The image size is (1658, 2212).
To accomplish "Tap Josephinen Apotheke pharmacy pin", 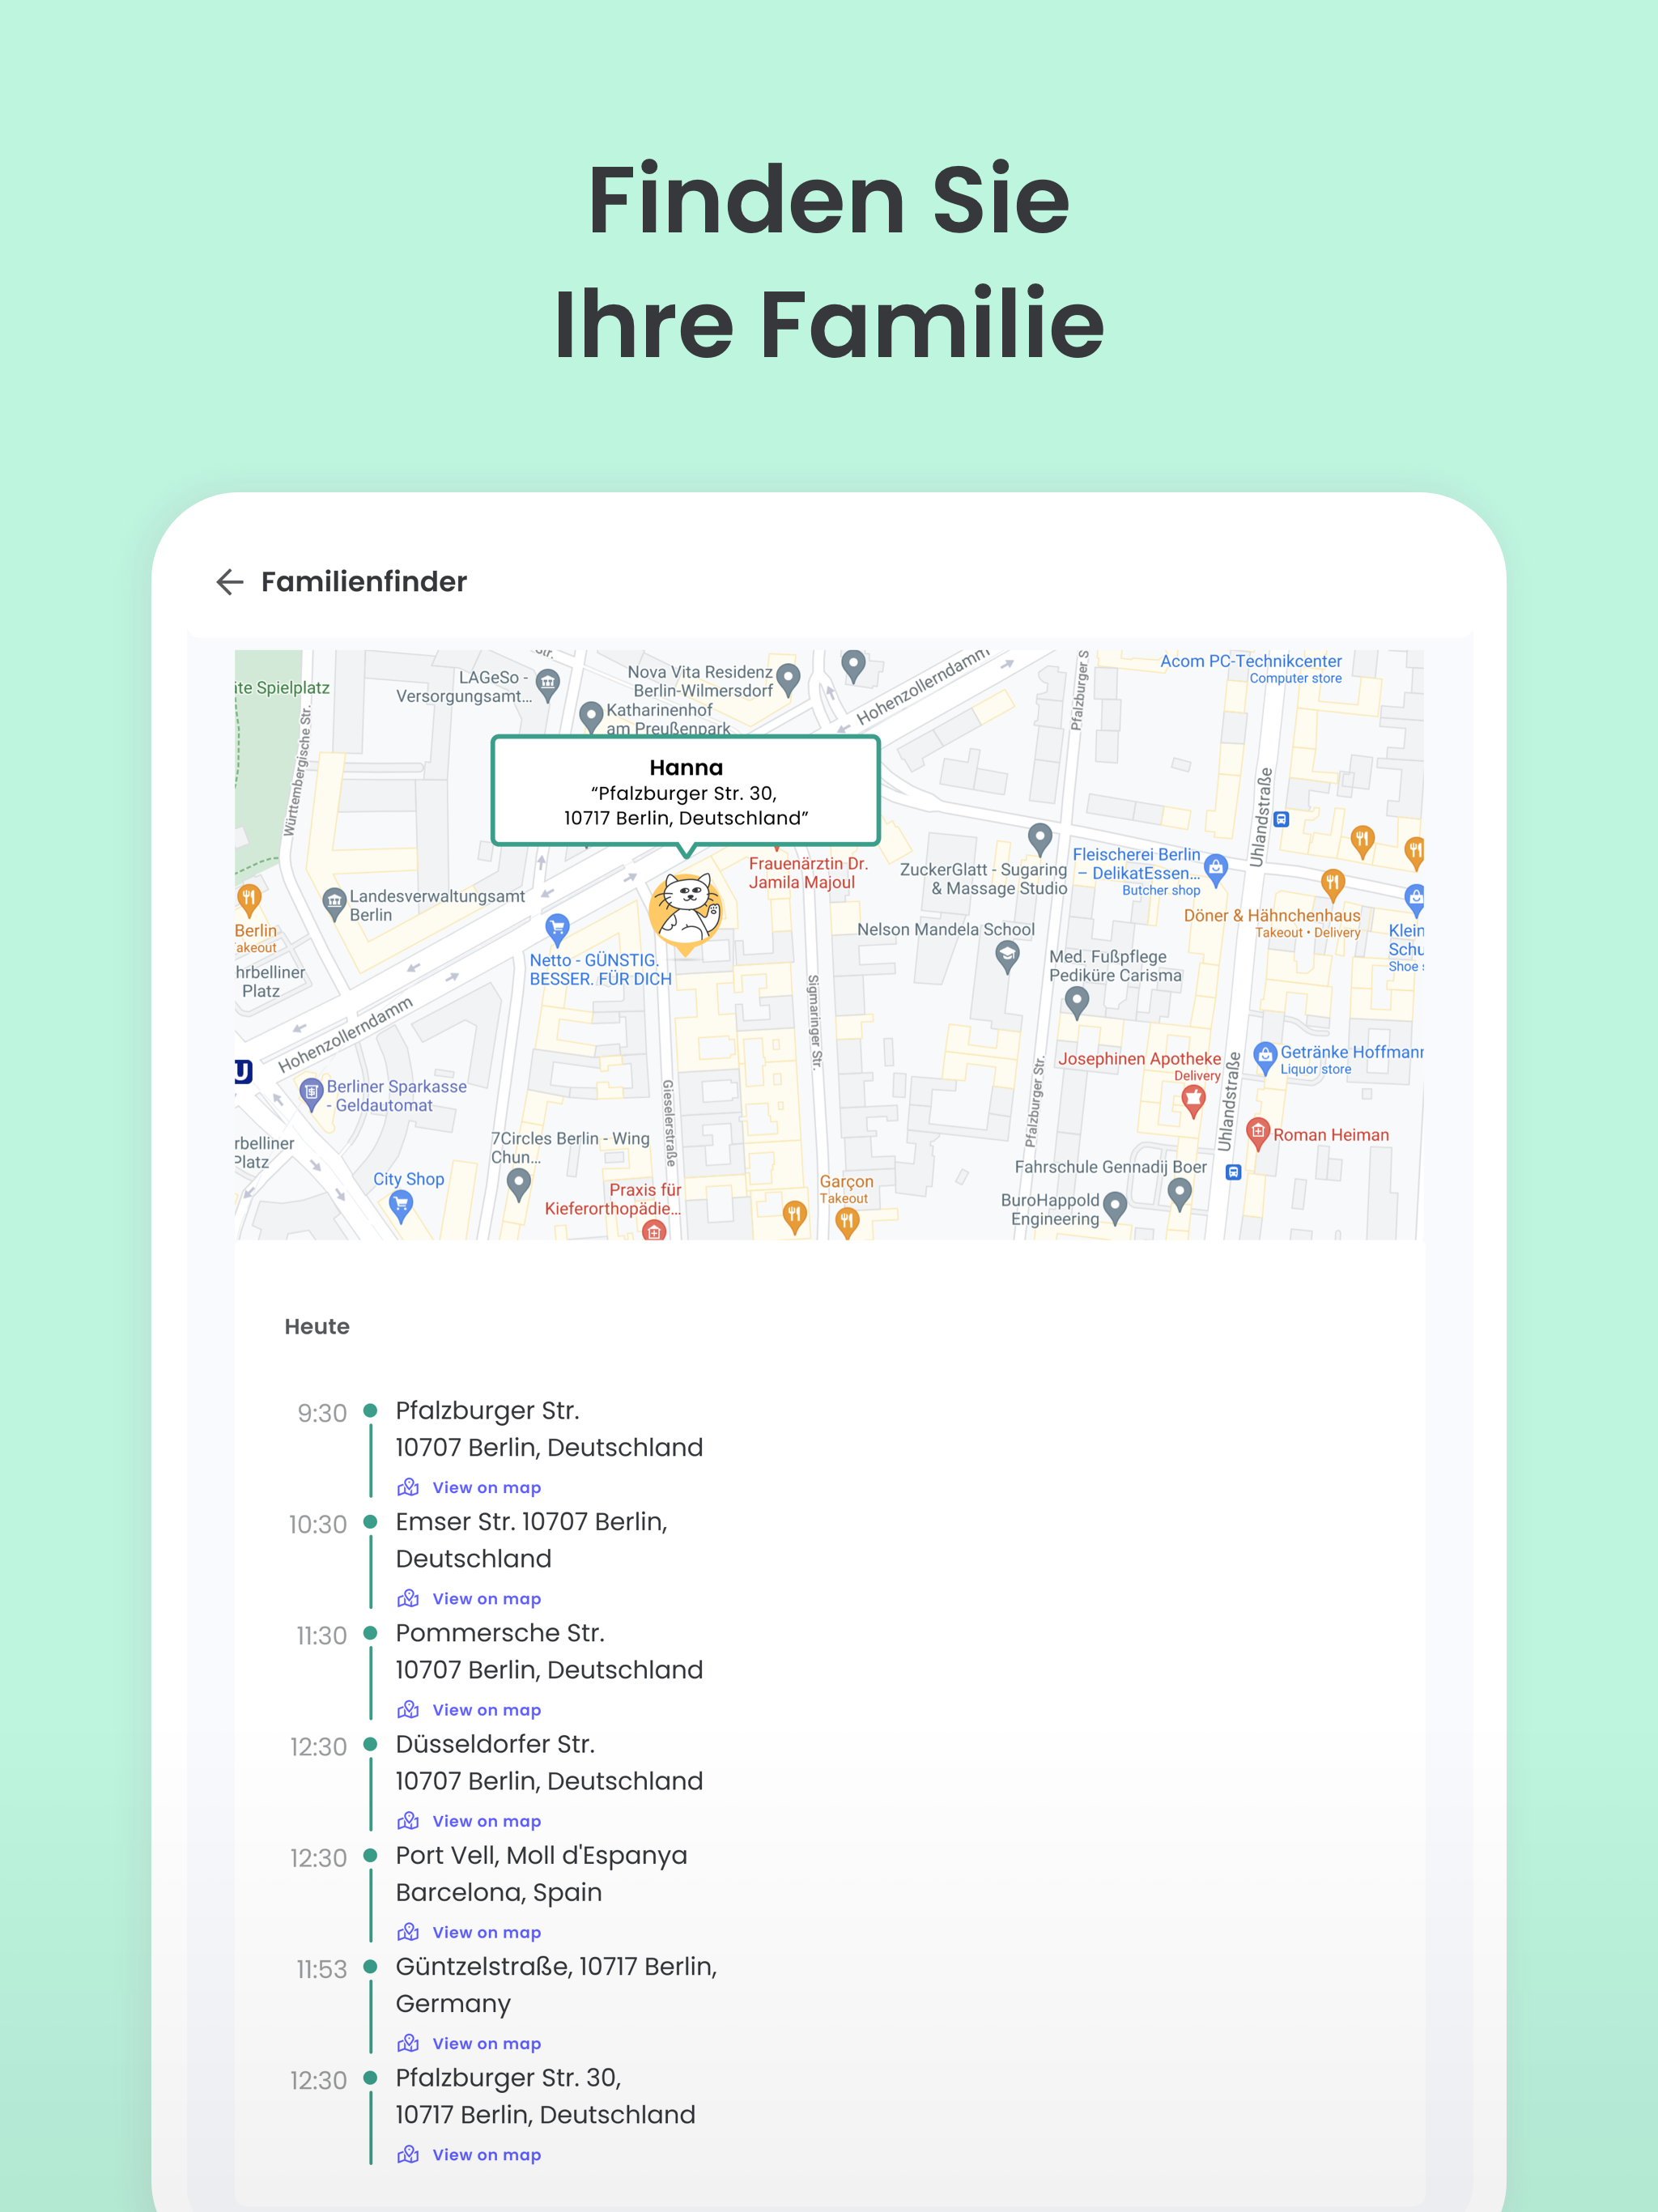I will (1192, 1102).
